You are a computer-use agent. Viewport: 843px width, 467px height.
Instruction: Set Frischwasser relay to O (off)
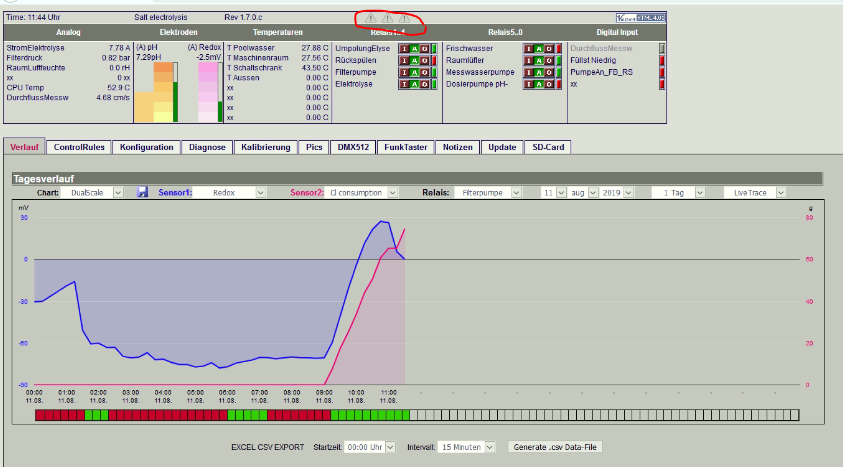tap(549, 48)
